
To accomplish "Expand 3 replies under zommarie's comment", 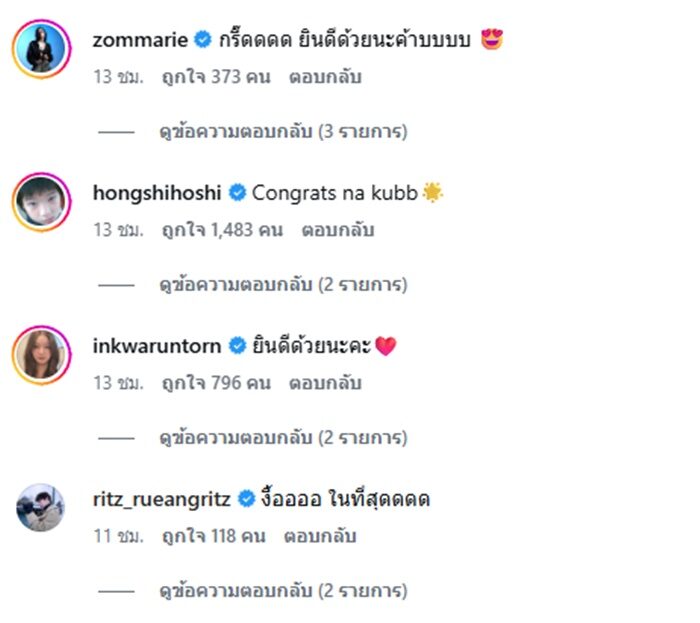I will point(283,131).
